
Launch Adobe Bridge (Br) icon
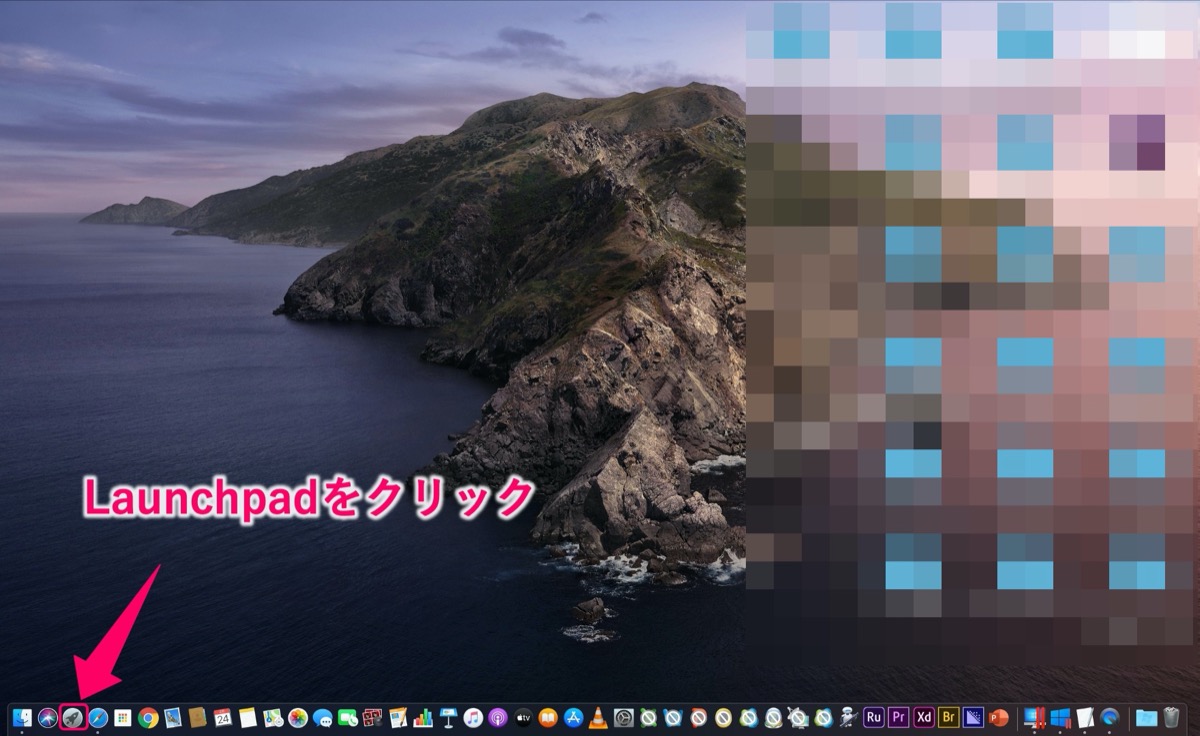(x=949, y=717)
